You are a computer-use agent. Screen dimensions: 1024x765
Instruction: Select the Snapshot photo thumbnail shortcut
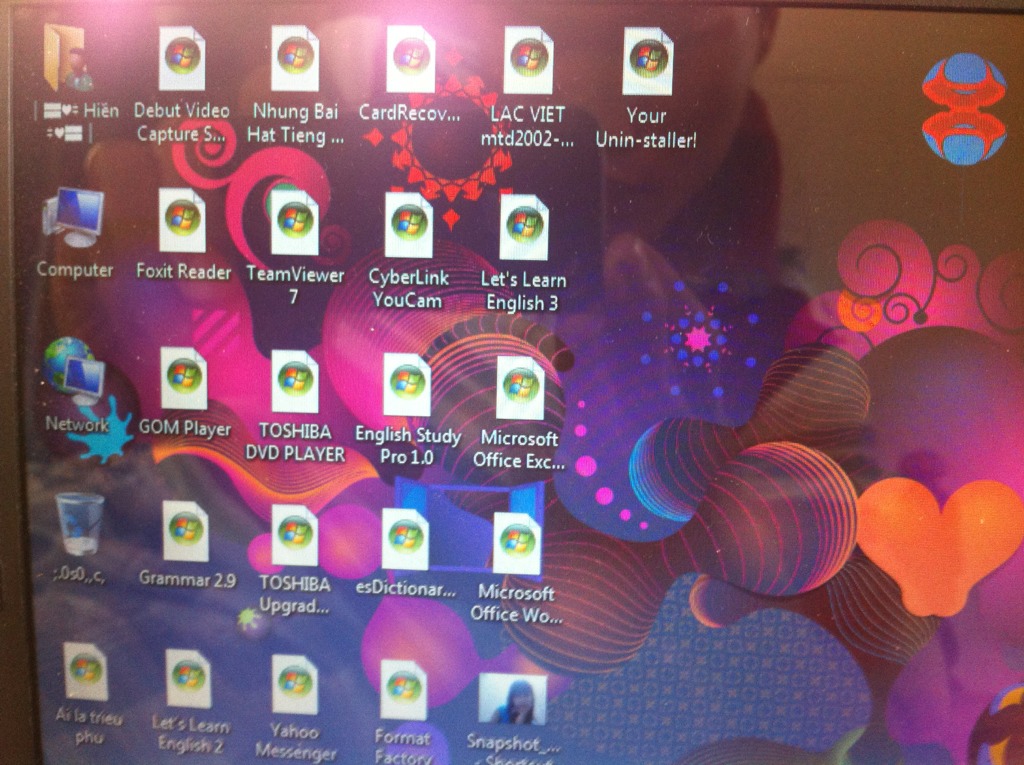pos(513,699)
